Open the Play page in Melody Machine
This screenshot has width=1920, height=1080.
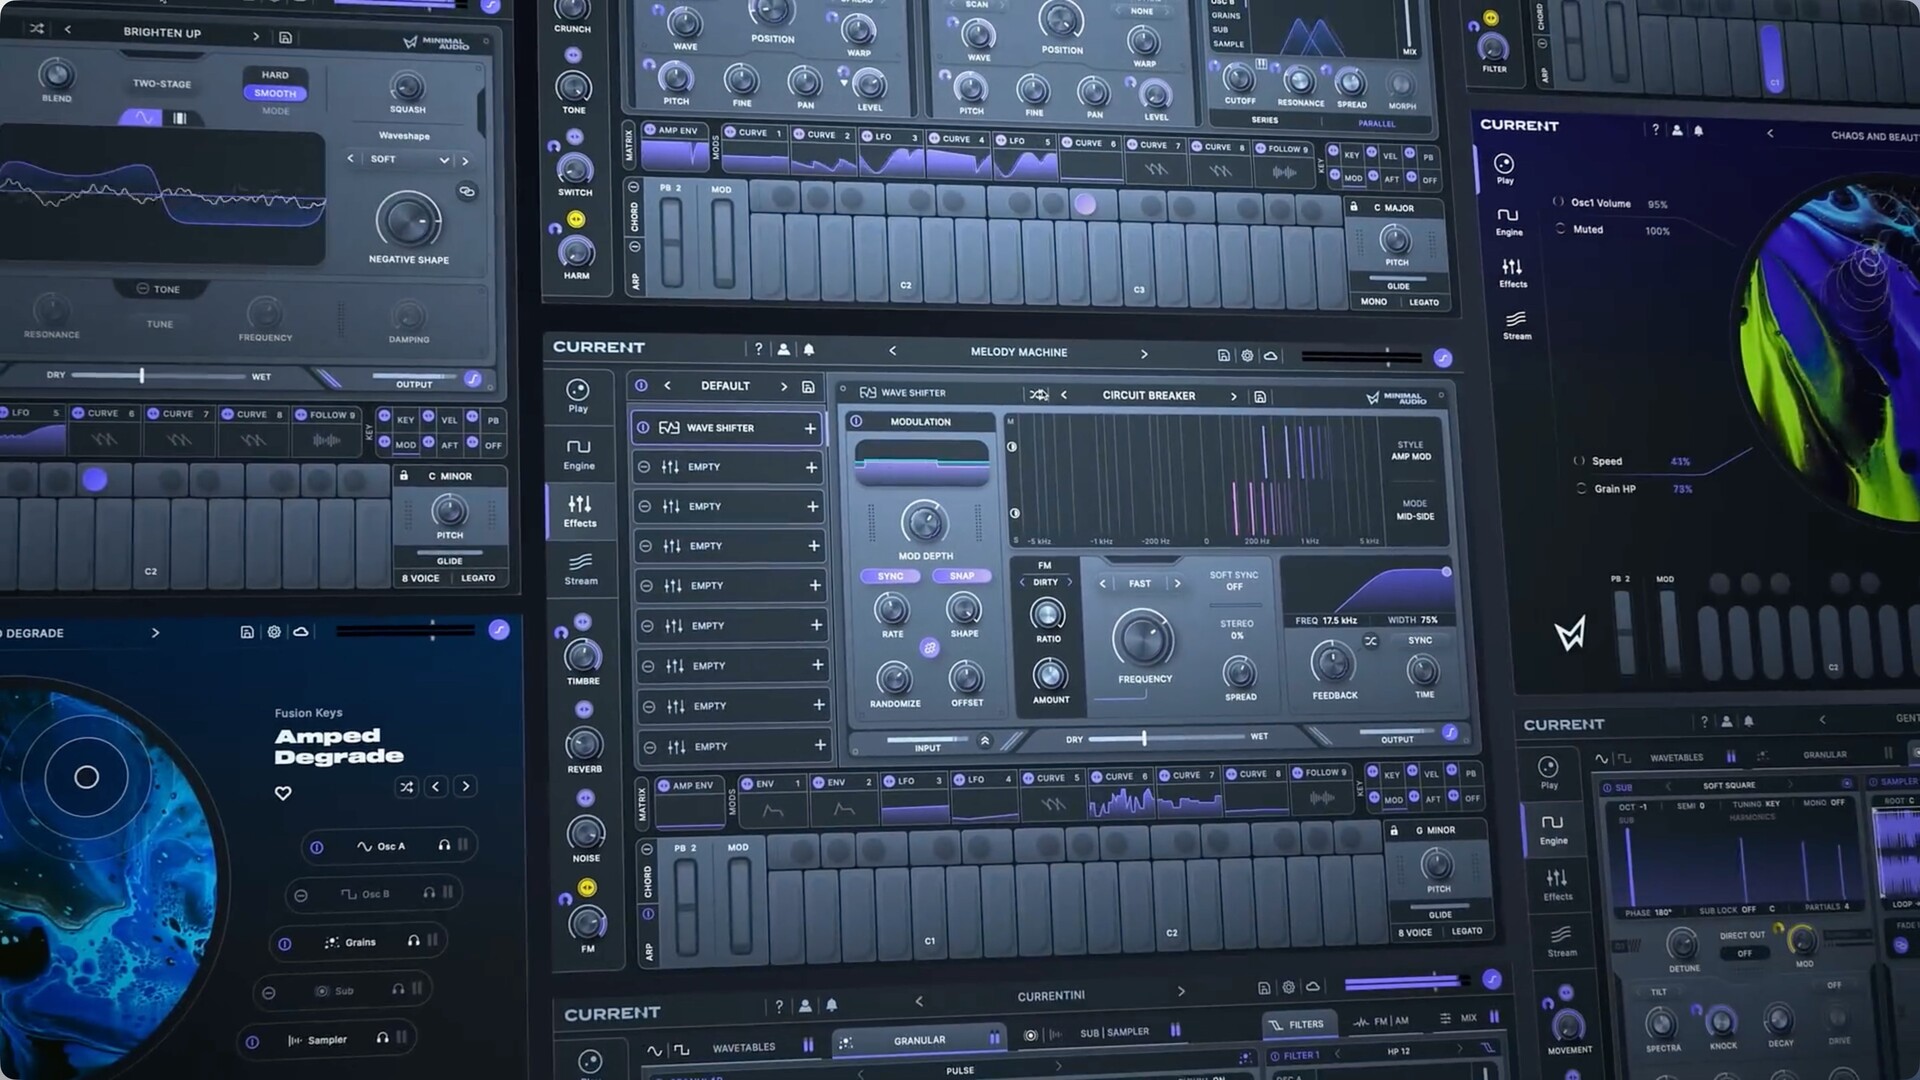[x=577, y=394]
